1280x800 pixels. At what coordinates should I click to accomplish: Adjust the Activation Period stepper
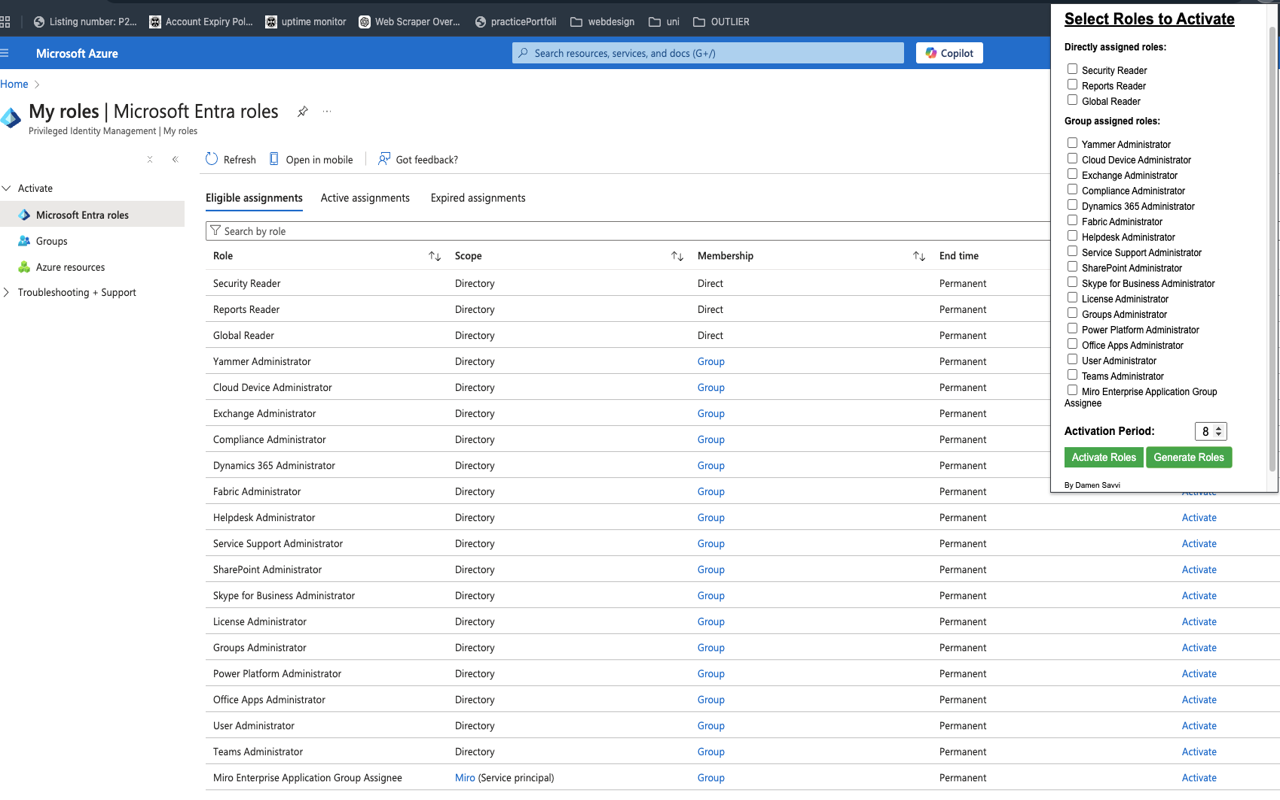pyautogui.click(x=1218, y=431)
